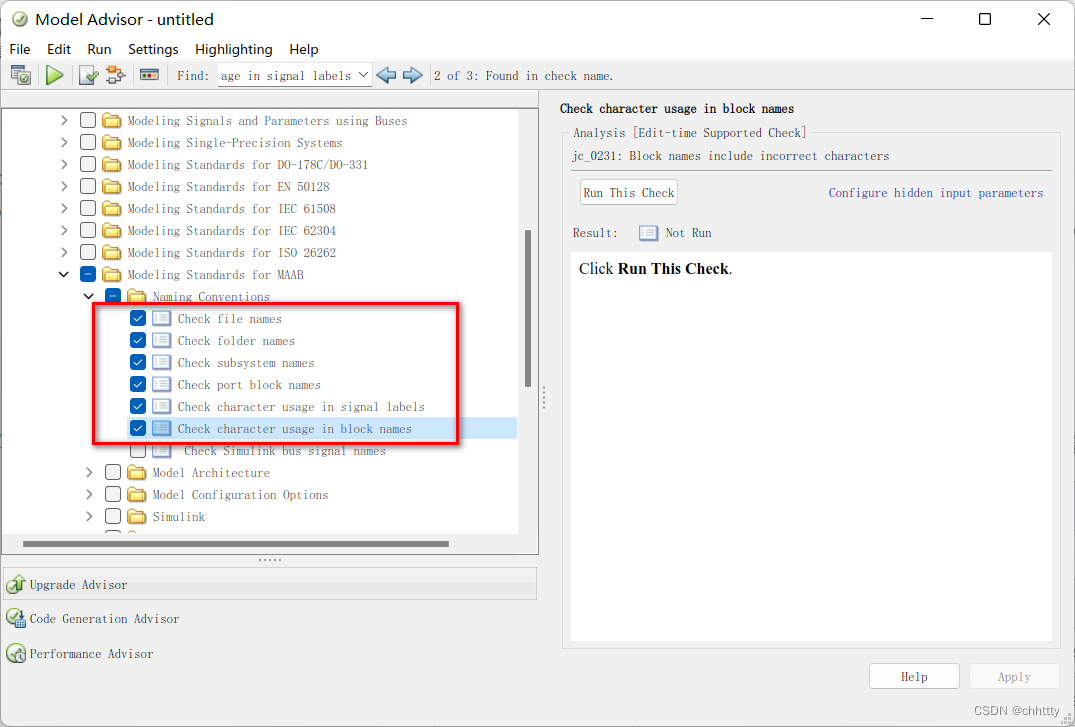Open the Help menu
1075x727 pixels.
[x=304, y=49]
